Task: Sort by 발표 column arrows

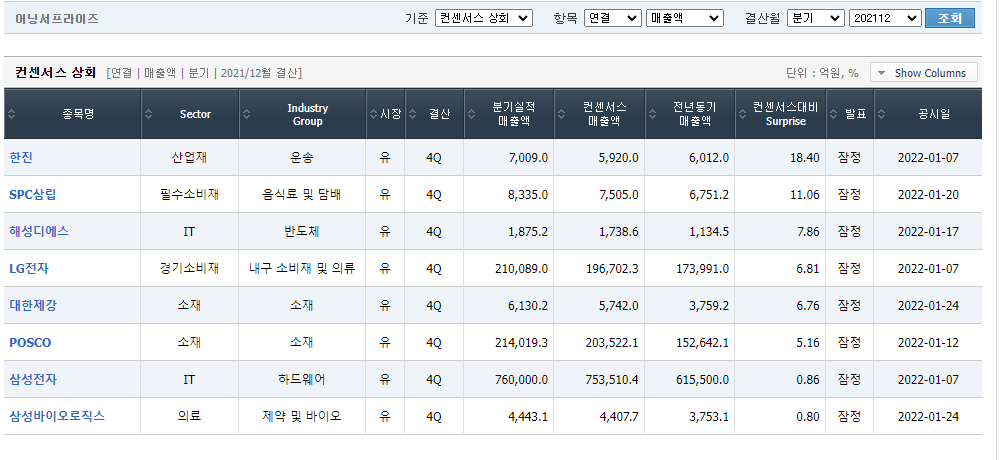Action: (834, 114)
